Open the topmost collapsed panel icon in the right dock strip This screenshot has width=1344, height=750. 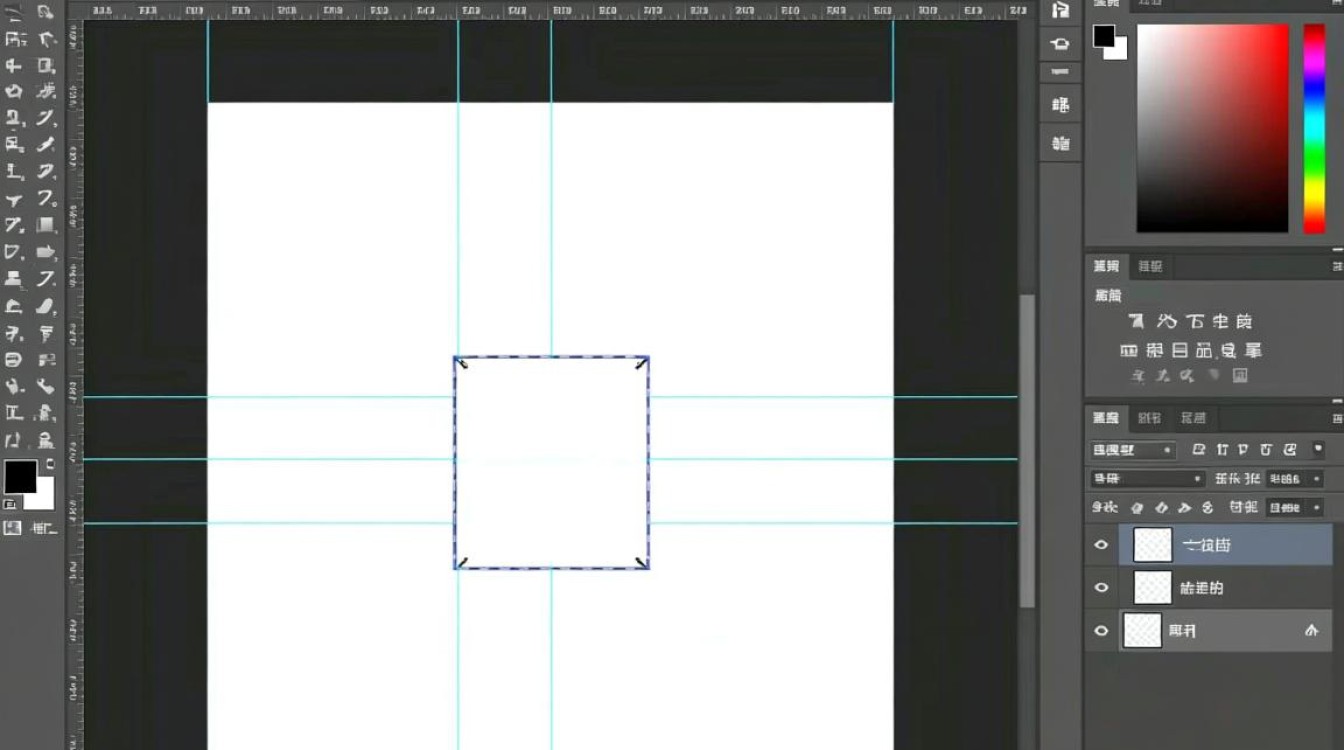[1061, 10]
